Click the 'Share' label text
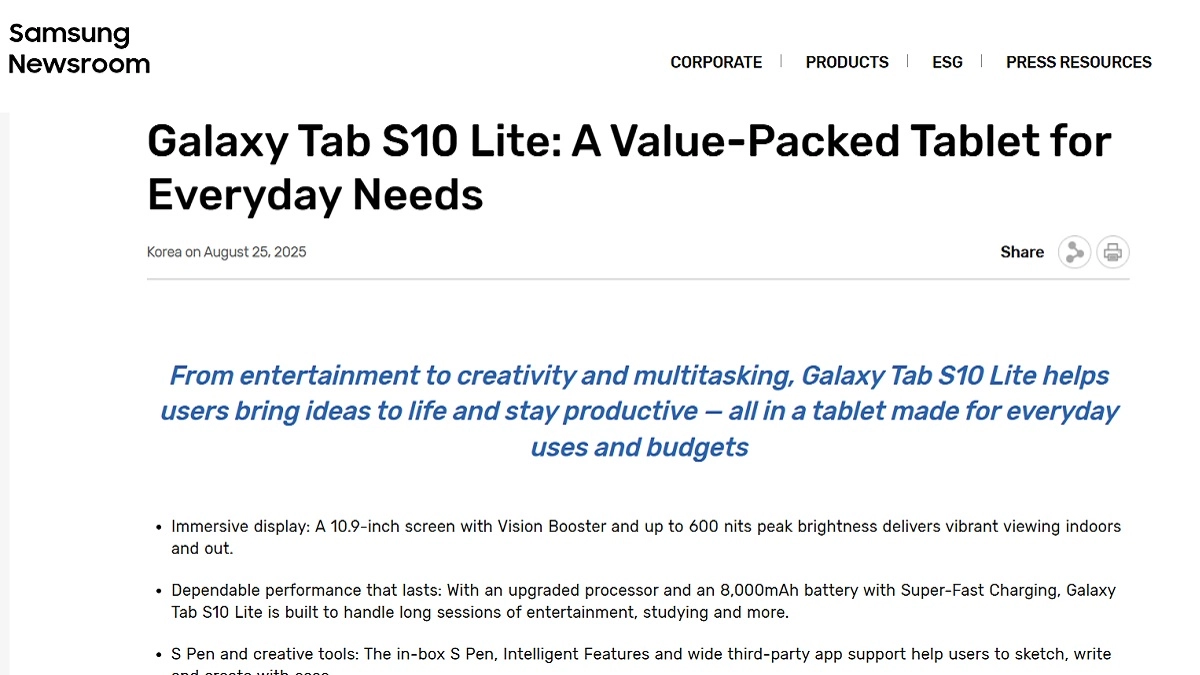The height and width of the screenshot is (675, 1200). click(x=1021, y=252)
